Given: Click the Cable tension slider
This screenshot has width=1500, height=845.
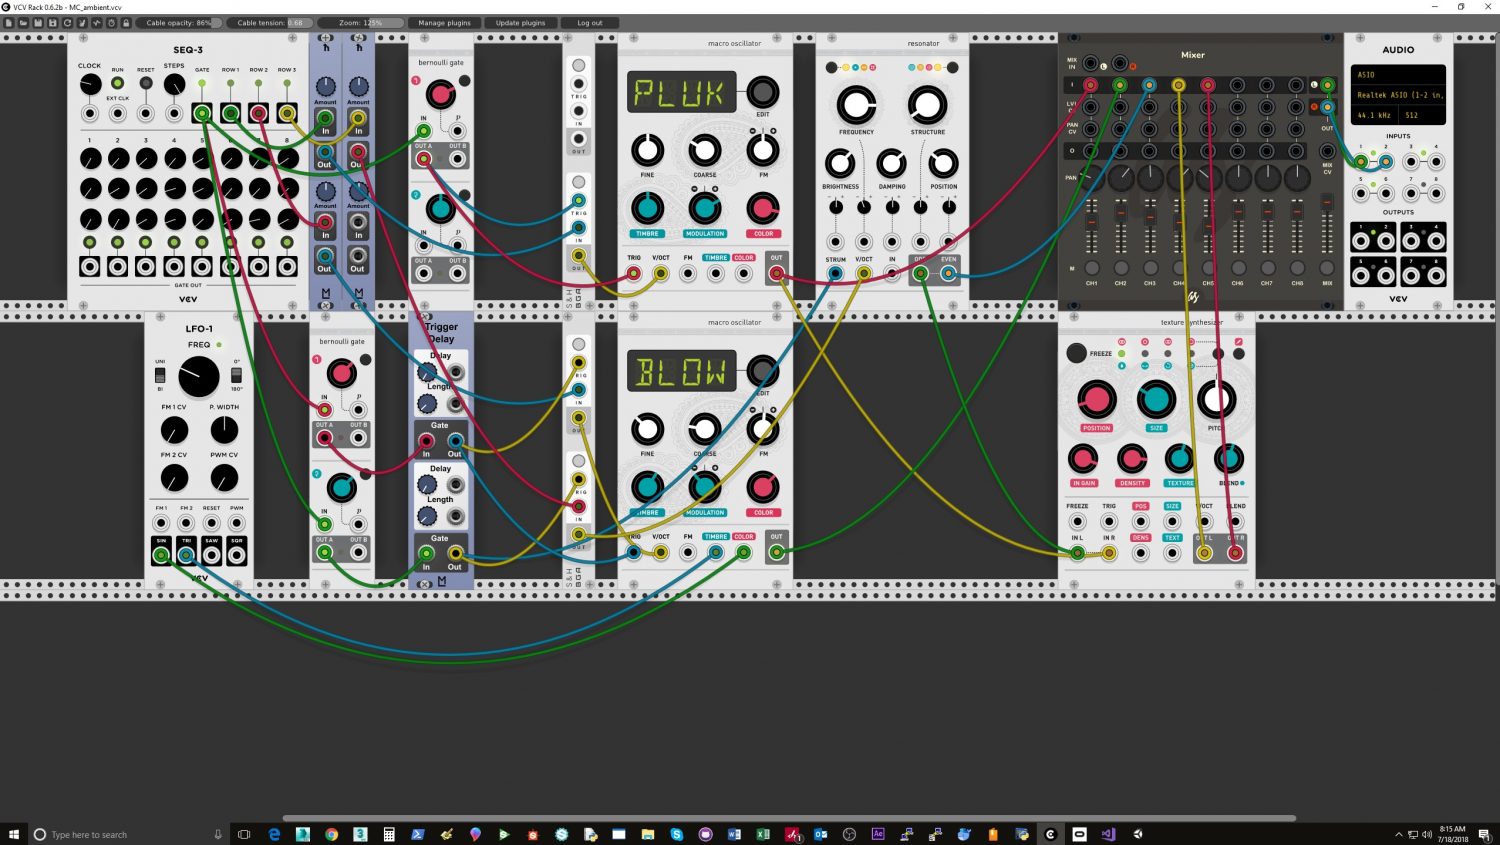Looking at the screenshot, I should point(270,23).
